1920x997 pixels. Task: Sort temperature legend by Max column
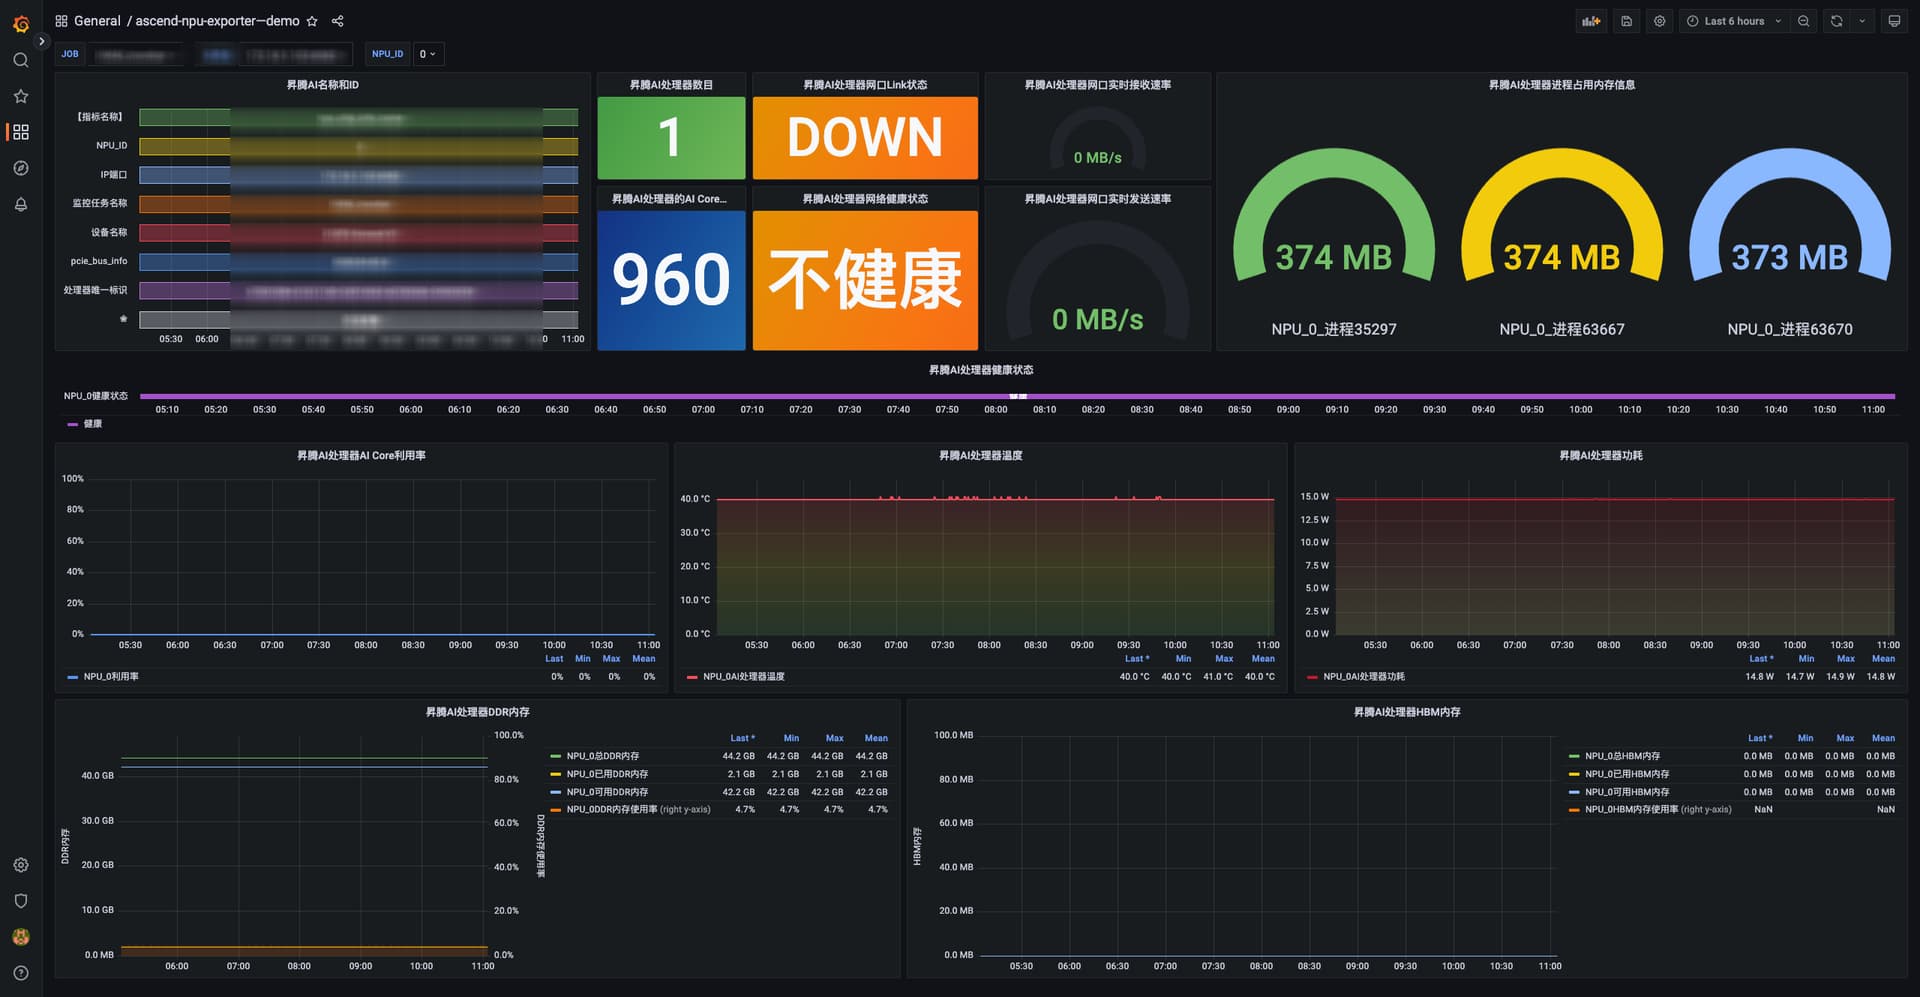1224,659
